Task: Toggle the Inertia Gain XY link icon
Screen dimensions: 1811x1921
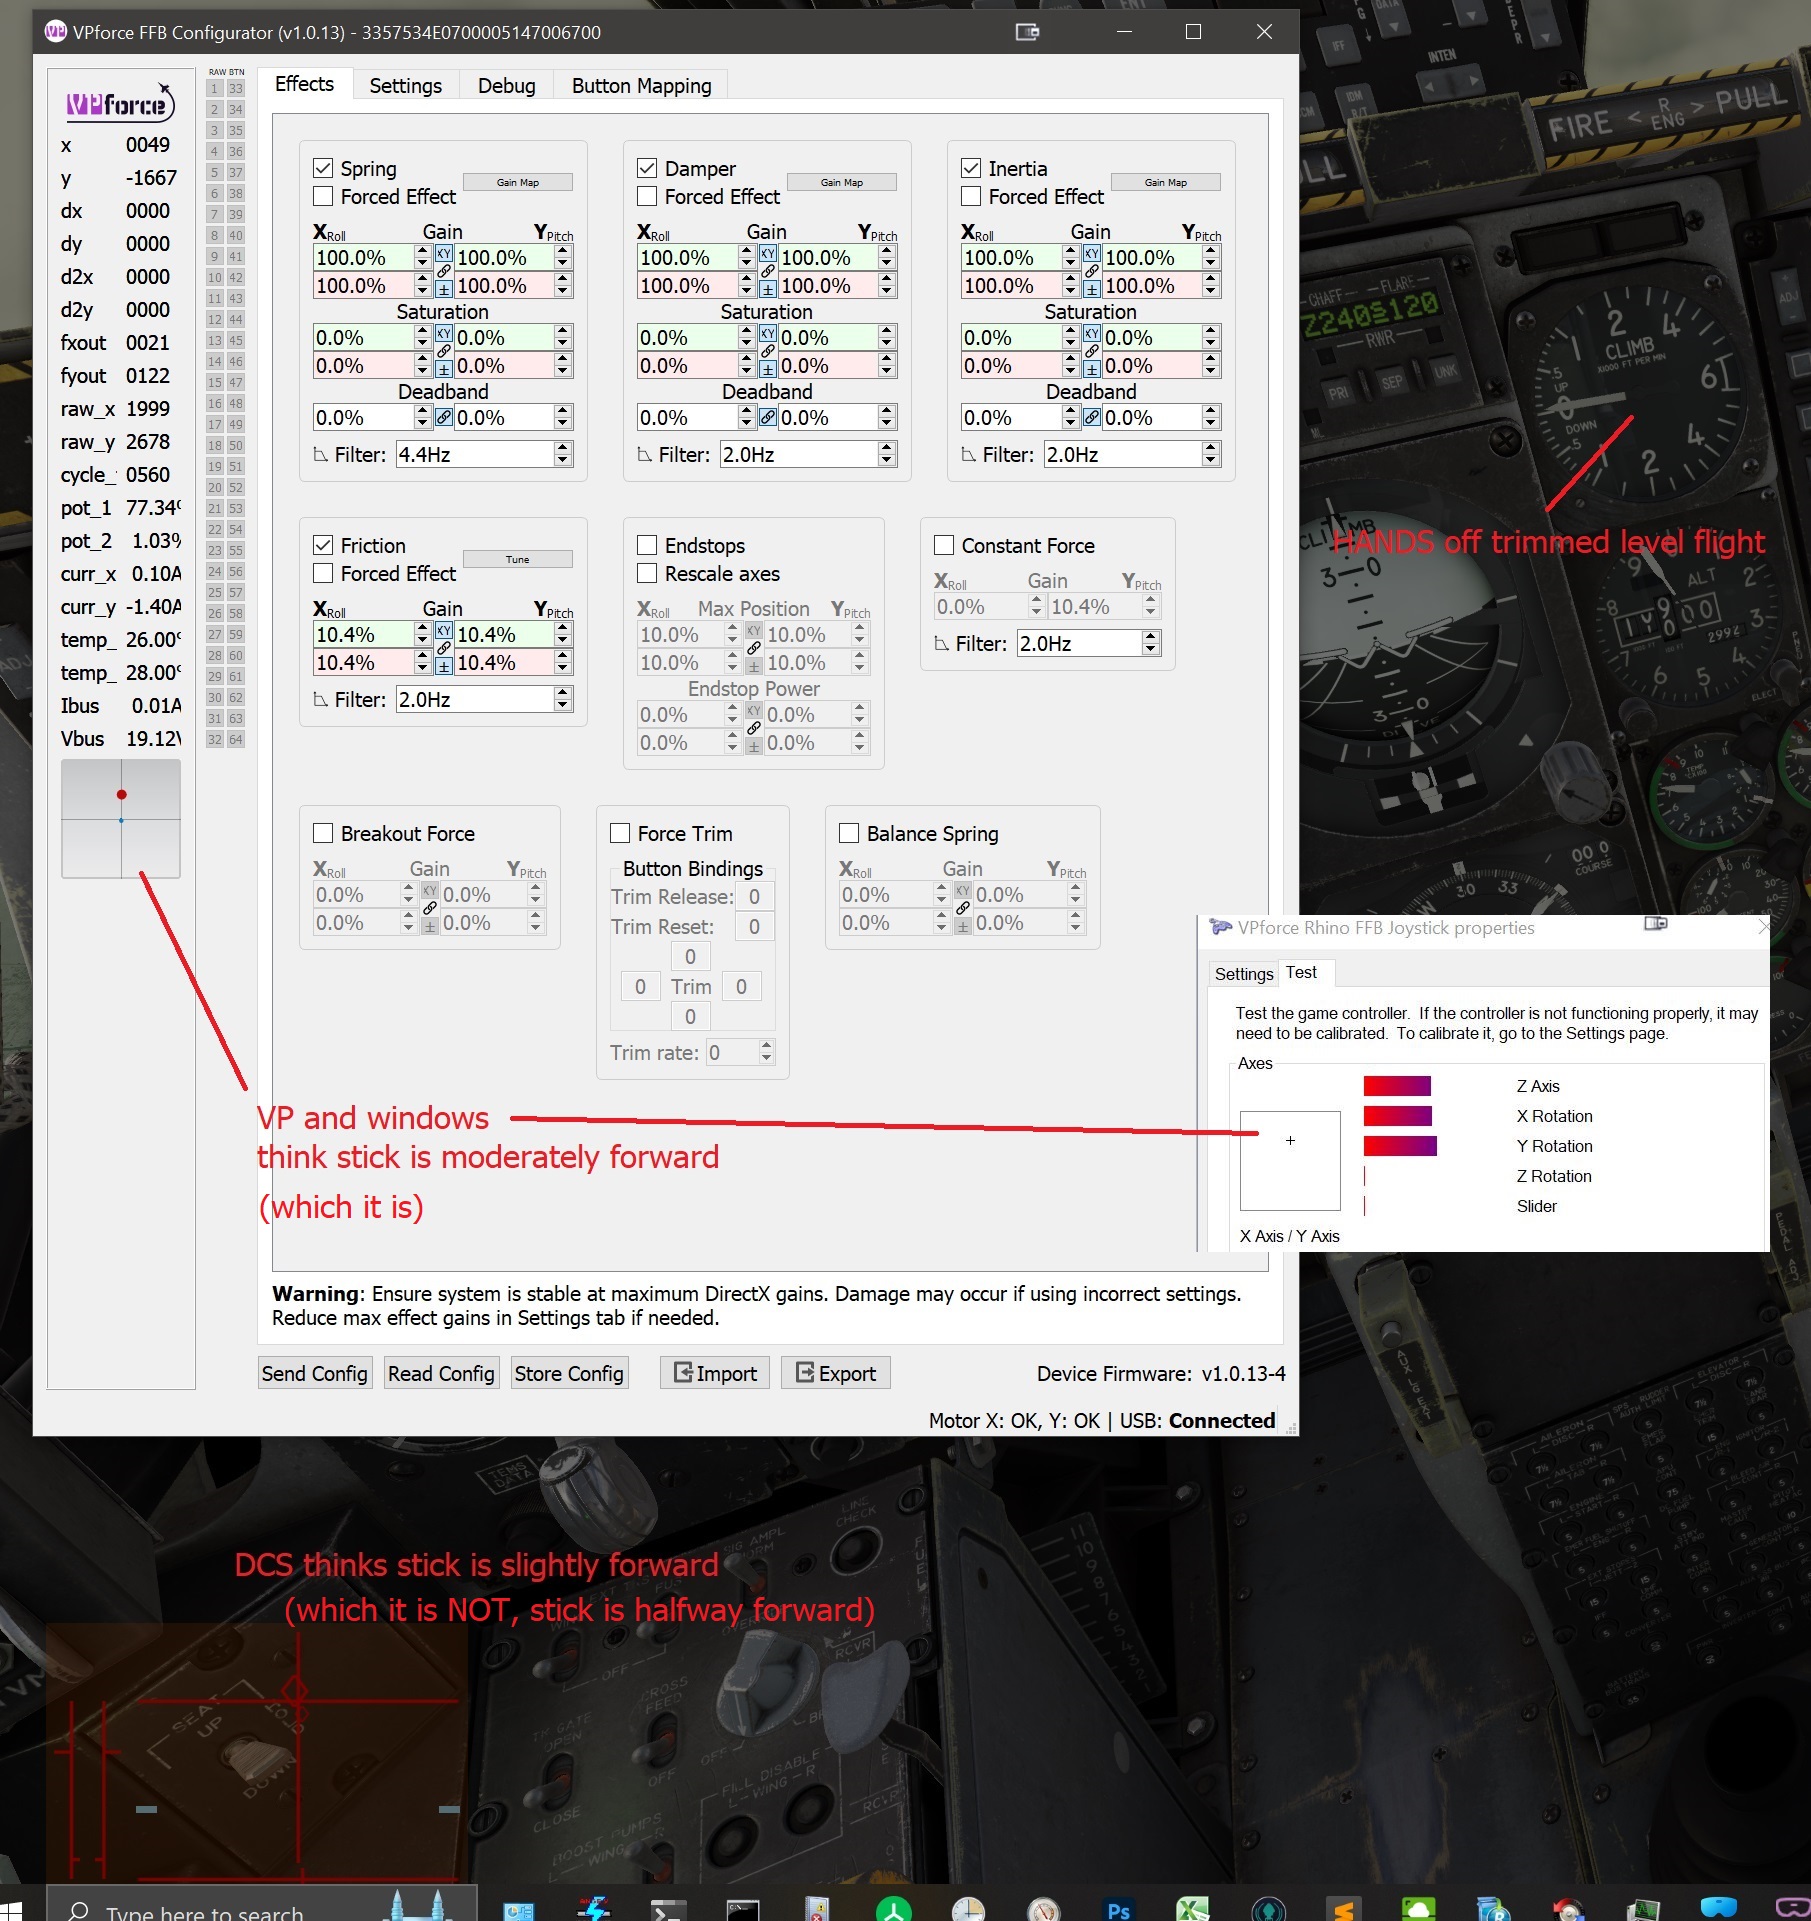Action: tap(1091, 254)
